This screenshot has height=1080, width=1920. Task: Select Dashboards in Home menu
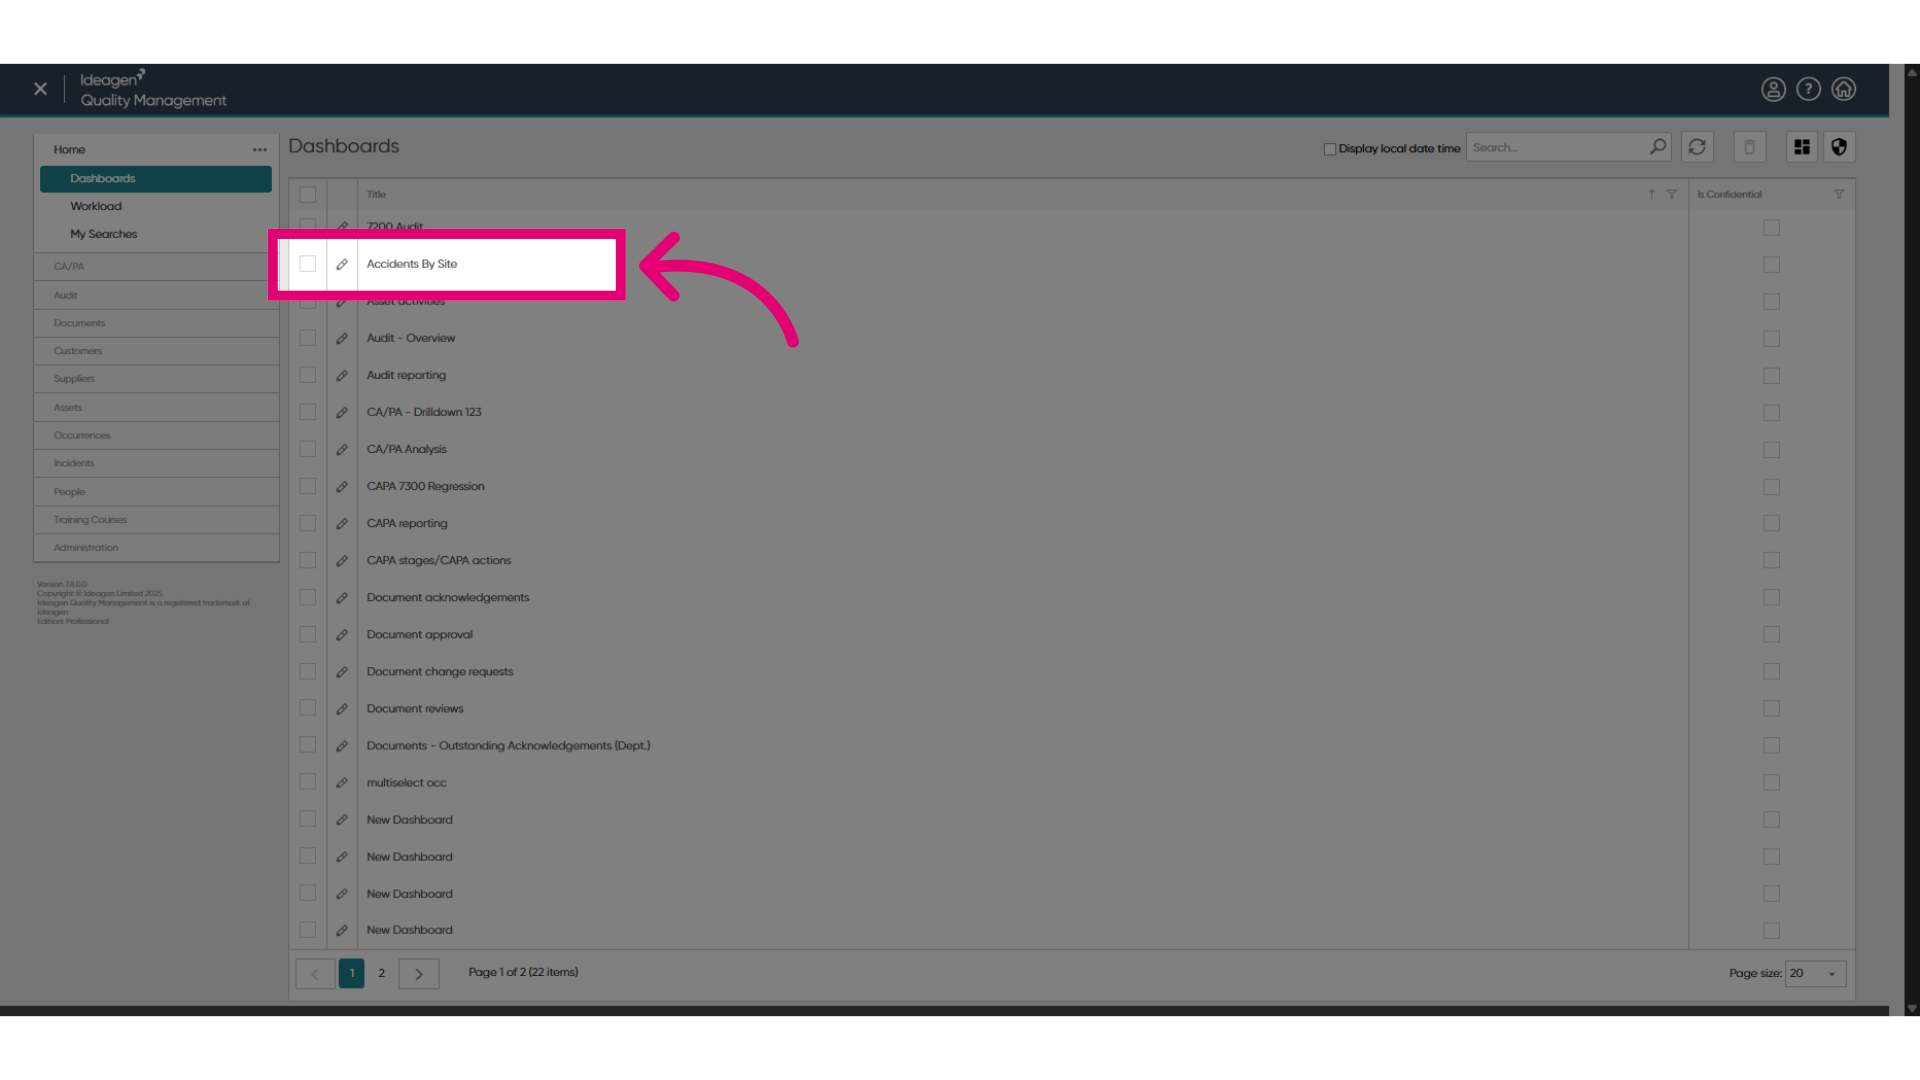coord(156,179)
